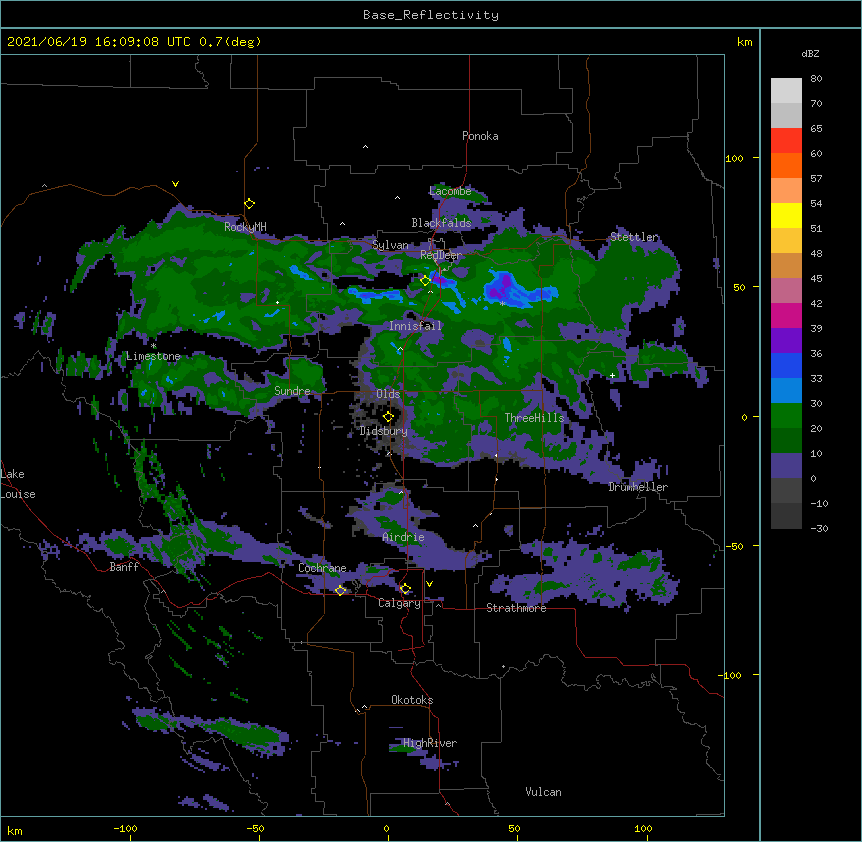This screenshot has width=862, height=842.
Task: Click the Cochrane label
Action: [322, 568]
